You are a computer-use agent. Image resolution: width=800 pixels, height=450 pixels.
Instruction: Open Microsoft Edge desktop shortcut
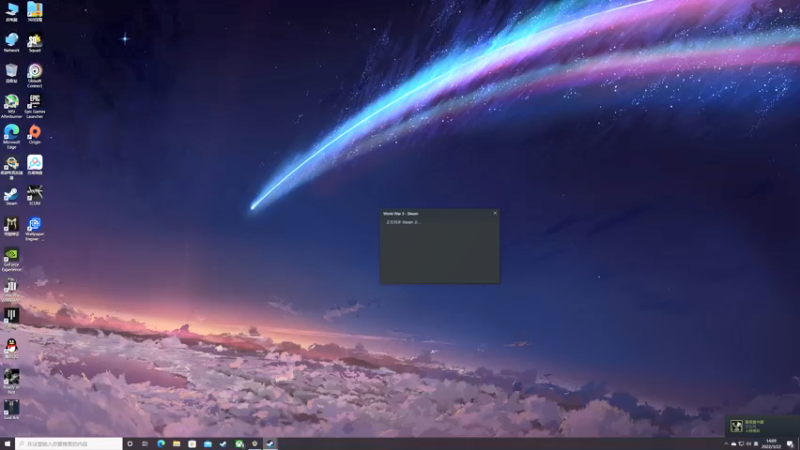click(x=11, y=136)
